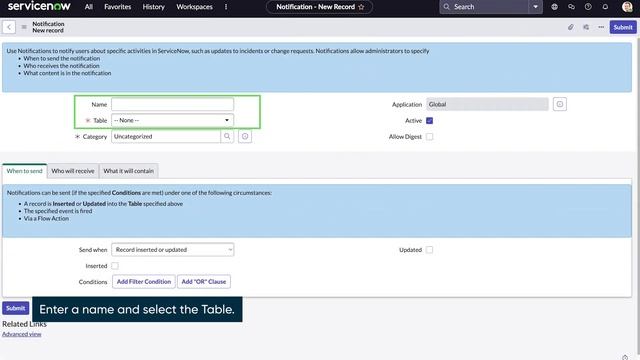Click the global Search field
Screen dimensions: 640x360
[x=484, y=7]
